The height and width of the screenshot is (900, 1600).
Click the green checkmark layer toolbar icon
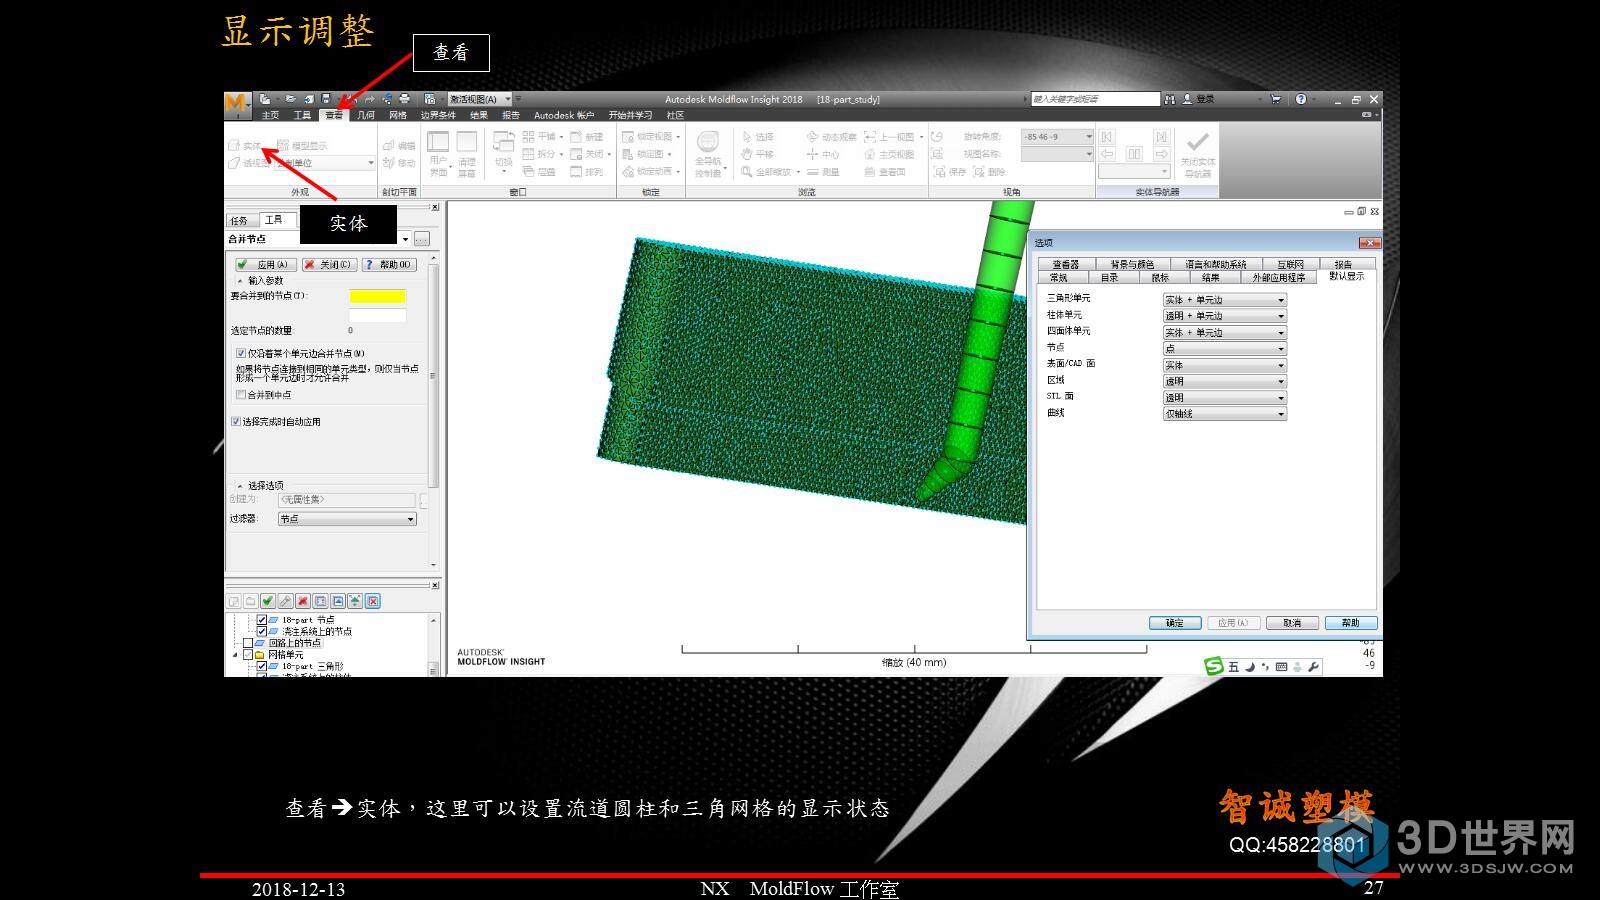[x=267, y=601]
